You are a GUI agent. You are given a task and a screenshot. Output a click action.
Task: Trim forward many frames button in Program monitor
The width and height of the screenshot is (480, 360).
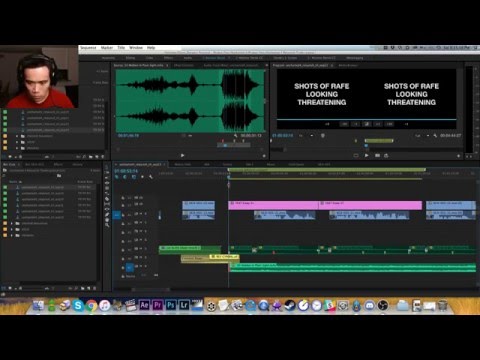[x=389, y=124]
